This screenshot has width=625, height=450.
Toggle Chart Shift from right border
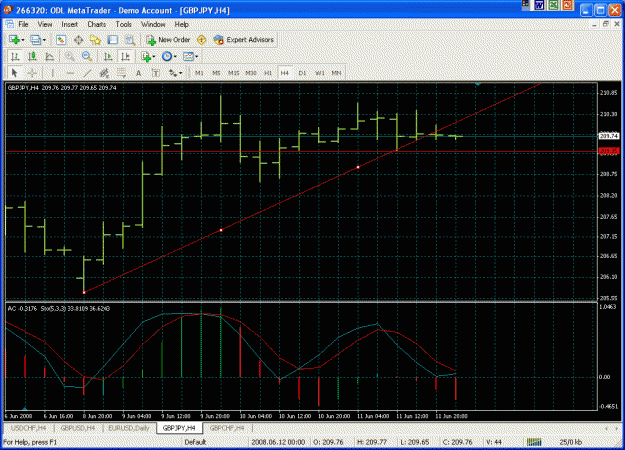click(125, 57)
